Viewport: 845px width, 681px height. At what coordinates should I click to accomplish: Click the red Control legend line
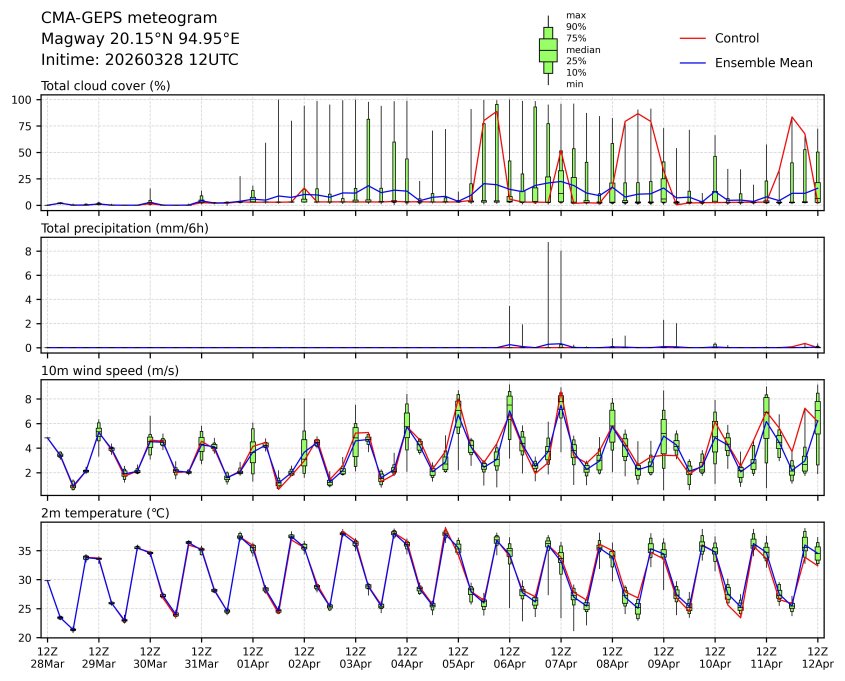(x=693, y=38)
